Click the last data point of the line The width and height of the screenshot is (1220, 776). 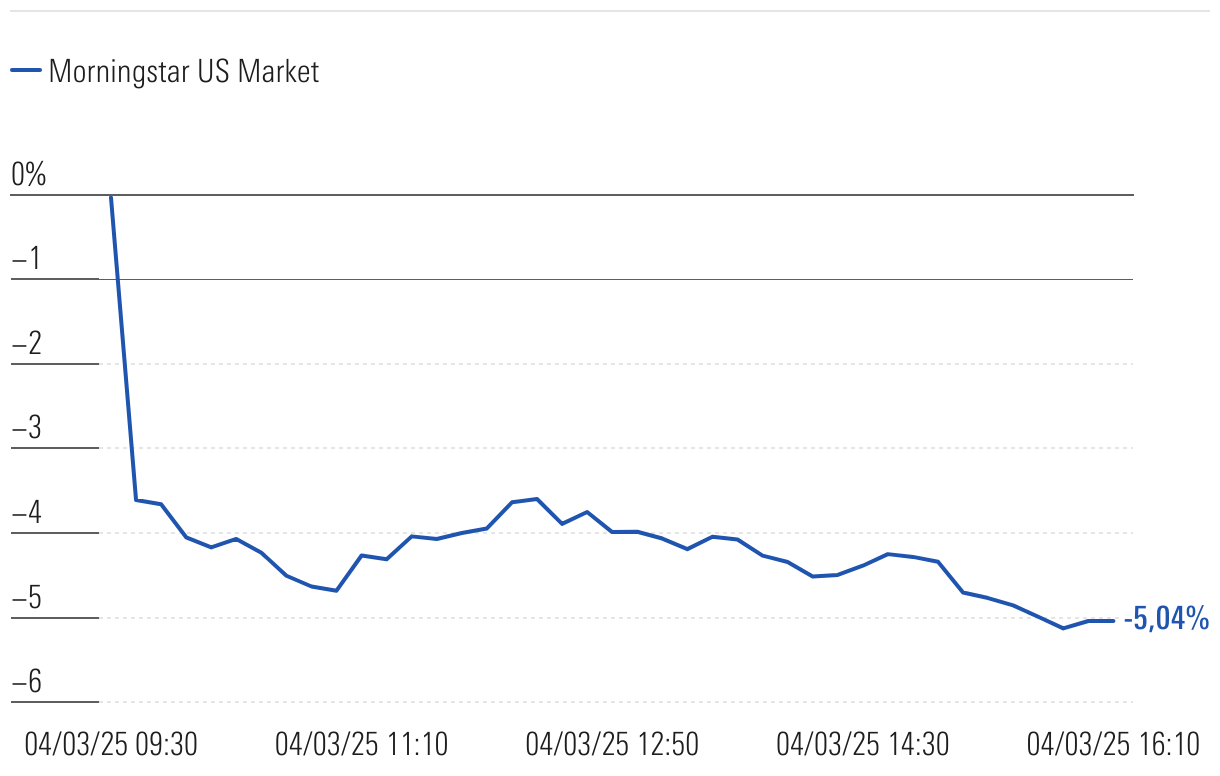[x=1113, y=620]
